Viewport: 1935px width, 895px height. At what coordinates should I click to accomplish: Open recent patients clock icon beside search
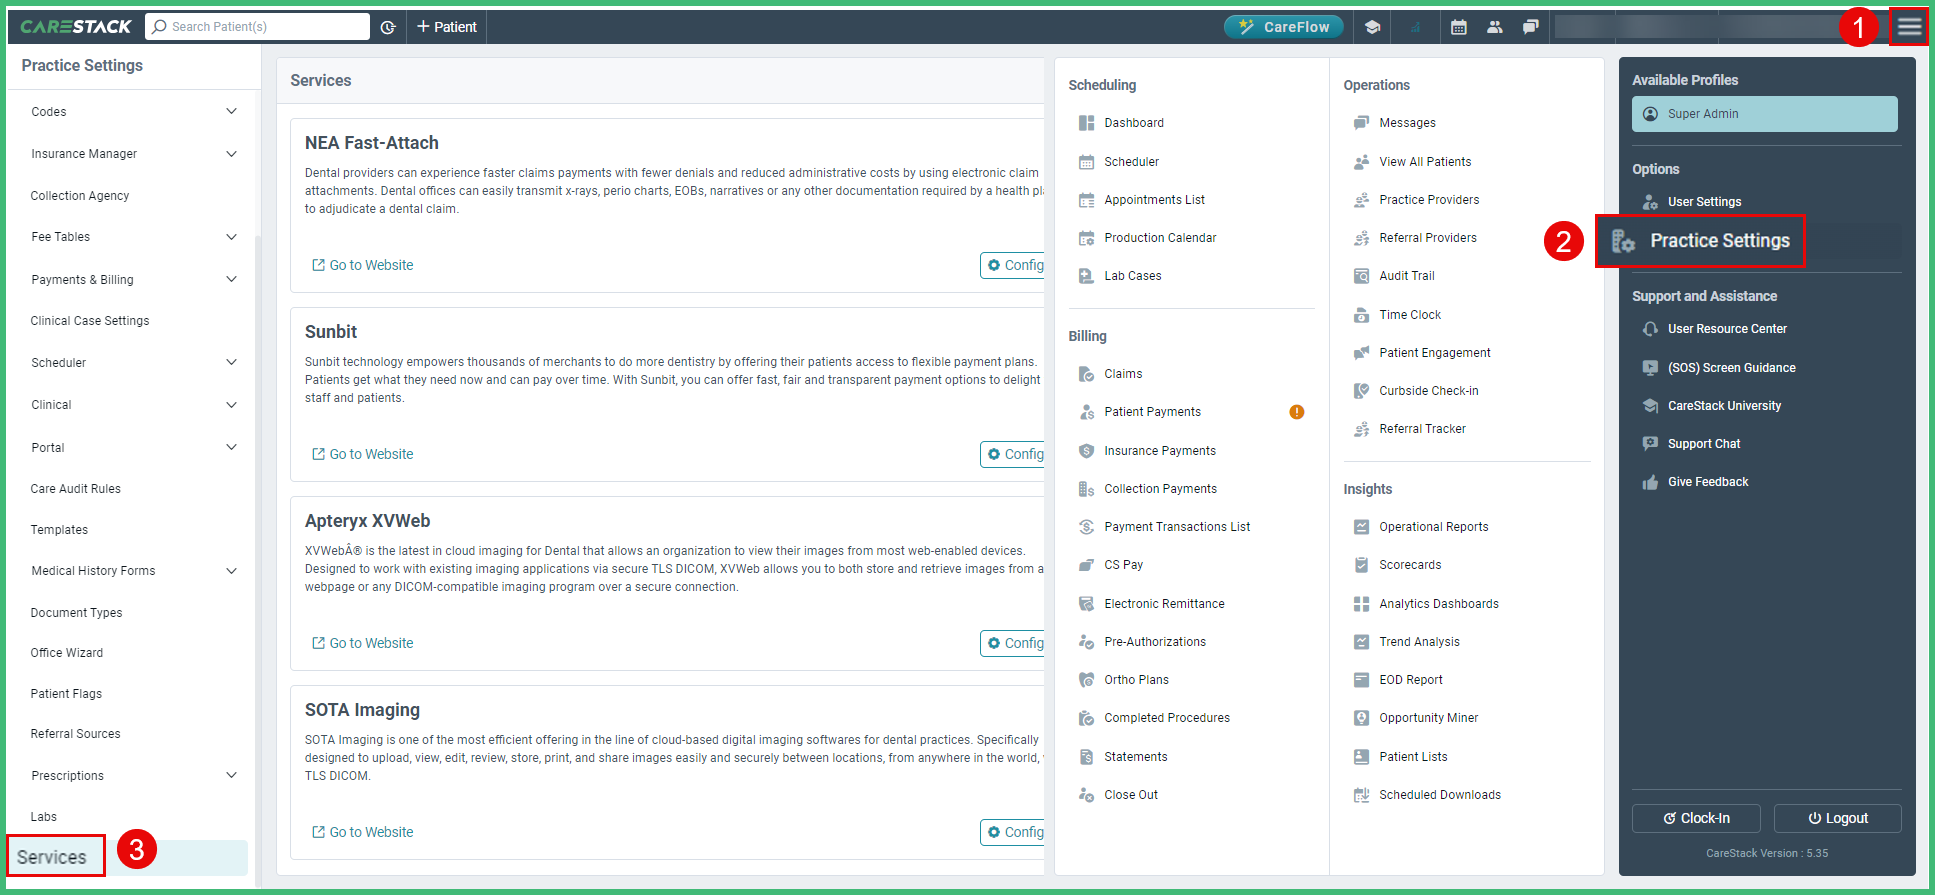click(x=388, y=27)
